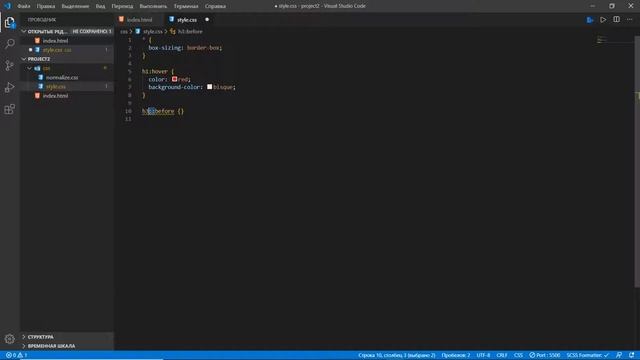Click the CRLF end-of-line indicator
This screenshot has width=640, height=360.
(502, 355)
